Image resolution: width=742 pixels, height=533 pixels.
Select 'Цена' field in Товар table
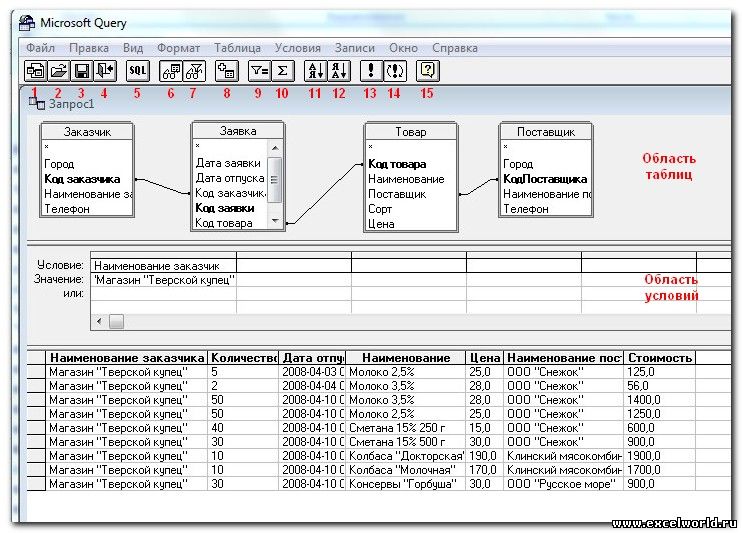point(381,224)
